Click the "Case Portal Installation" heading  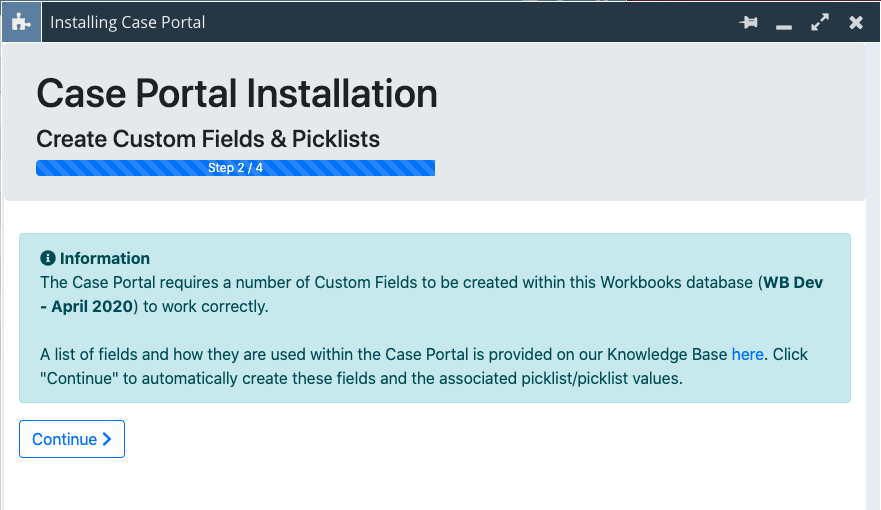point(237,93)
